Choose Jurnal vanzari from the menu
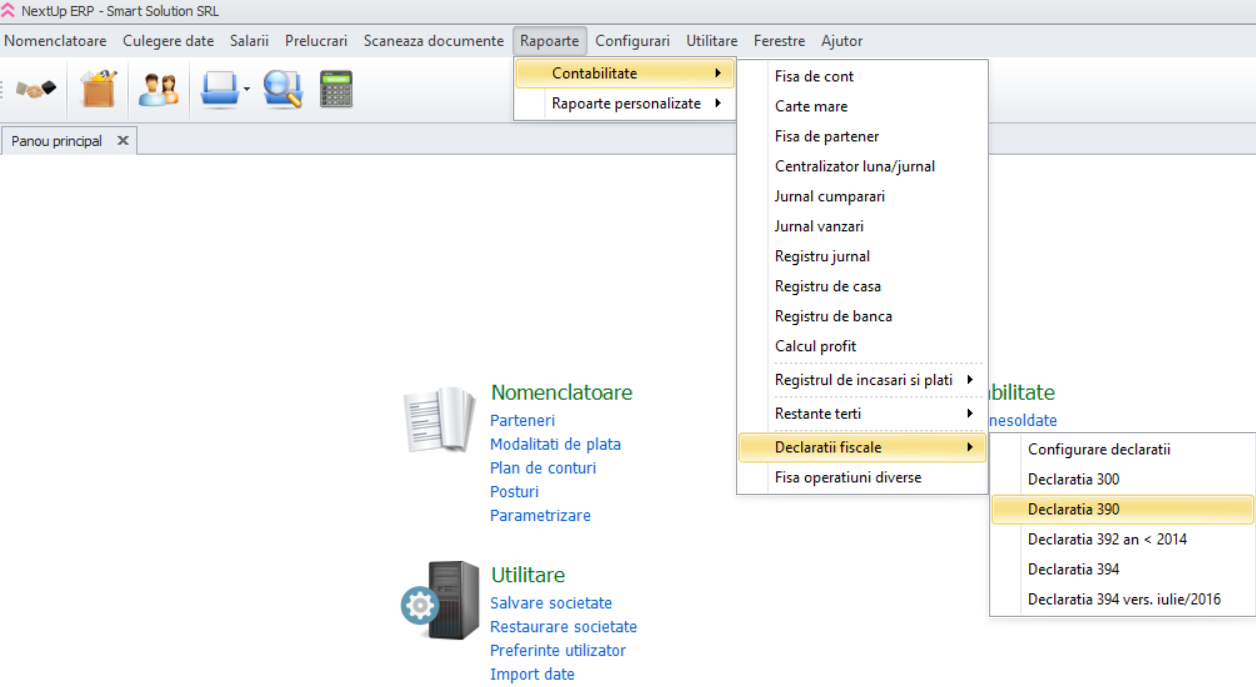Image resolution: width=1256 pixels, height=687 pixels. coord(819,226)
